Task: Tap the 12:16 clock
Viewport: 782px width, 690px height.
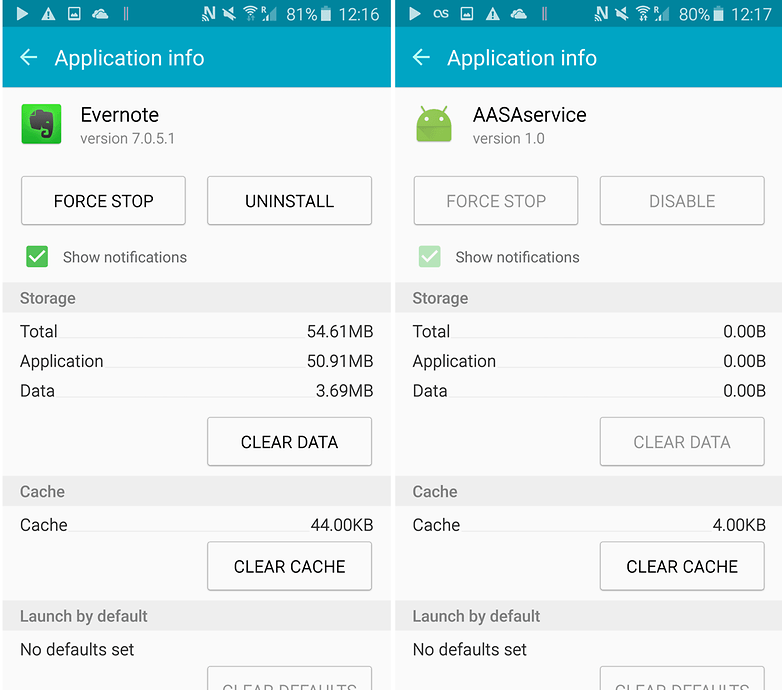Action: click(359, 14)
